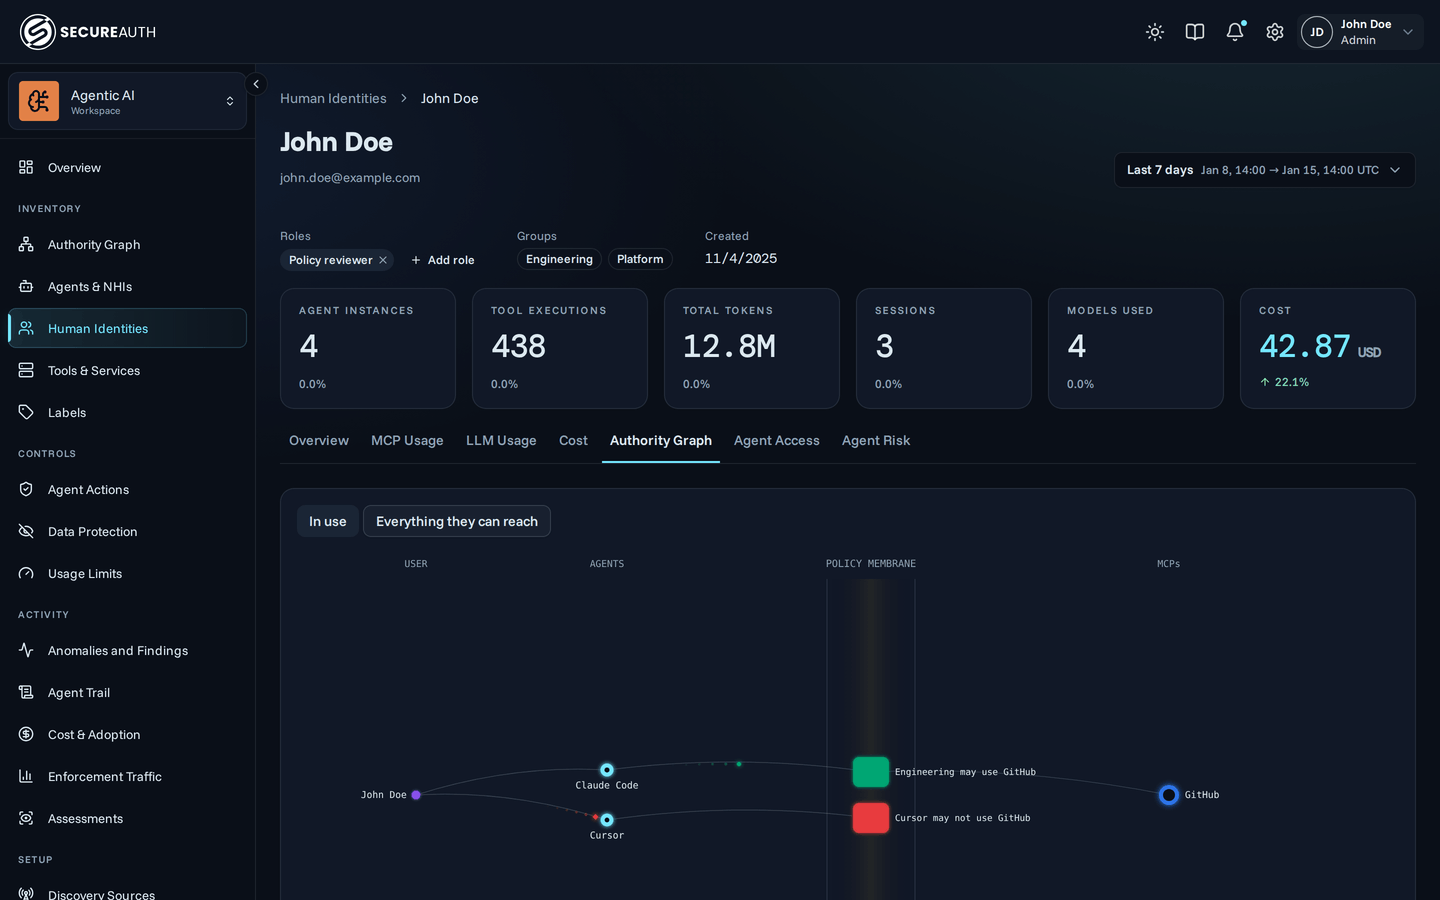Select the GitHub MCP node

click(x=1168, y=795)
